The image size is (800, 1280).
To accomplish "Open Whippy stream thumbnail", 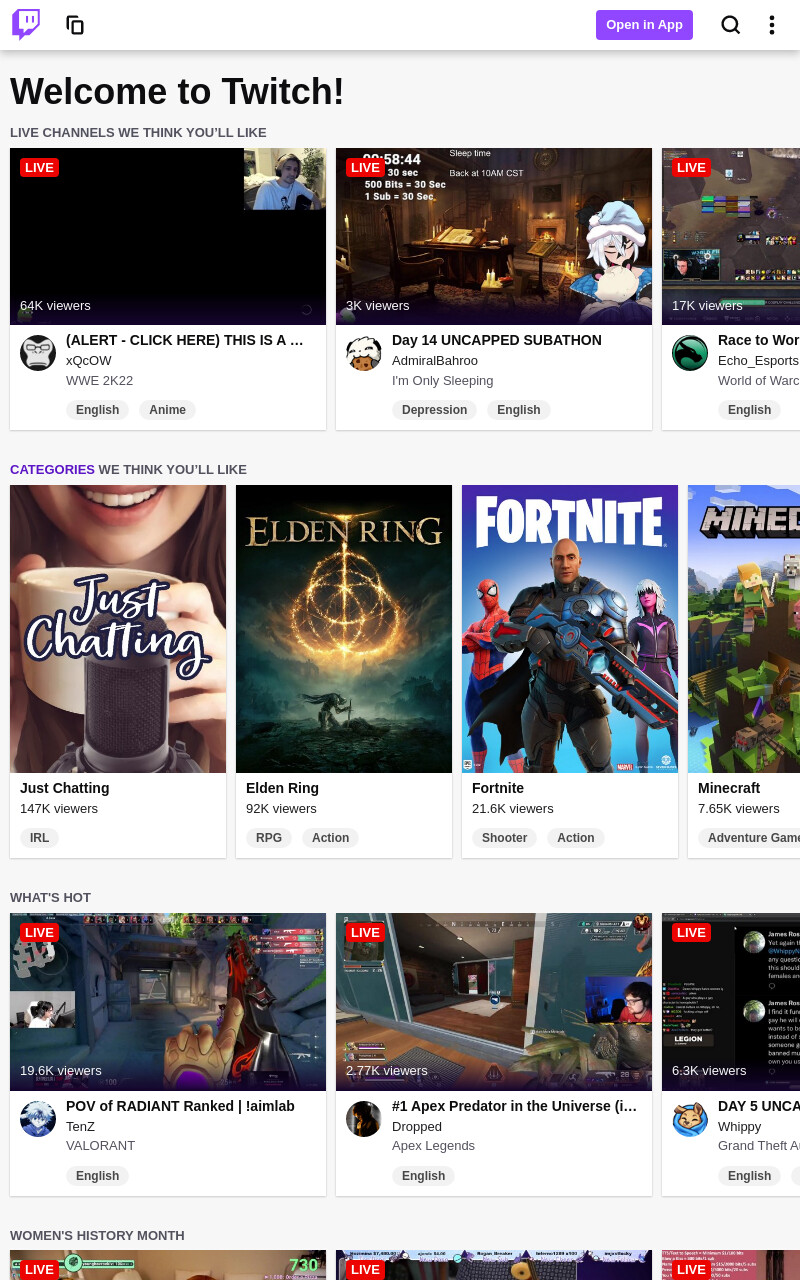I will [x=731, y=1002].
